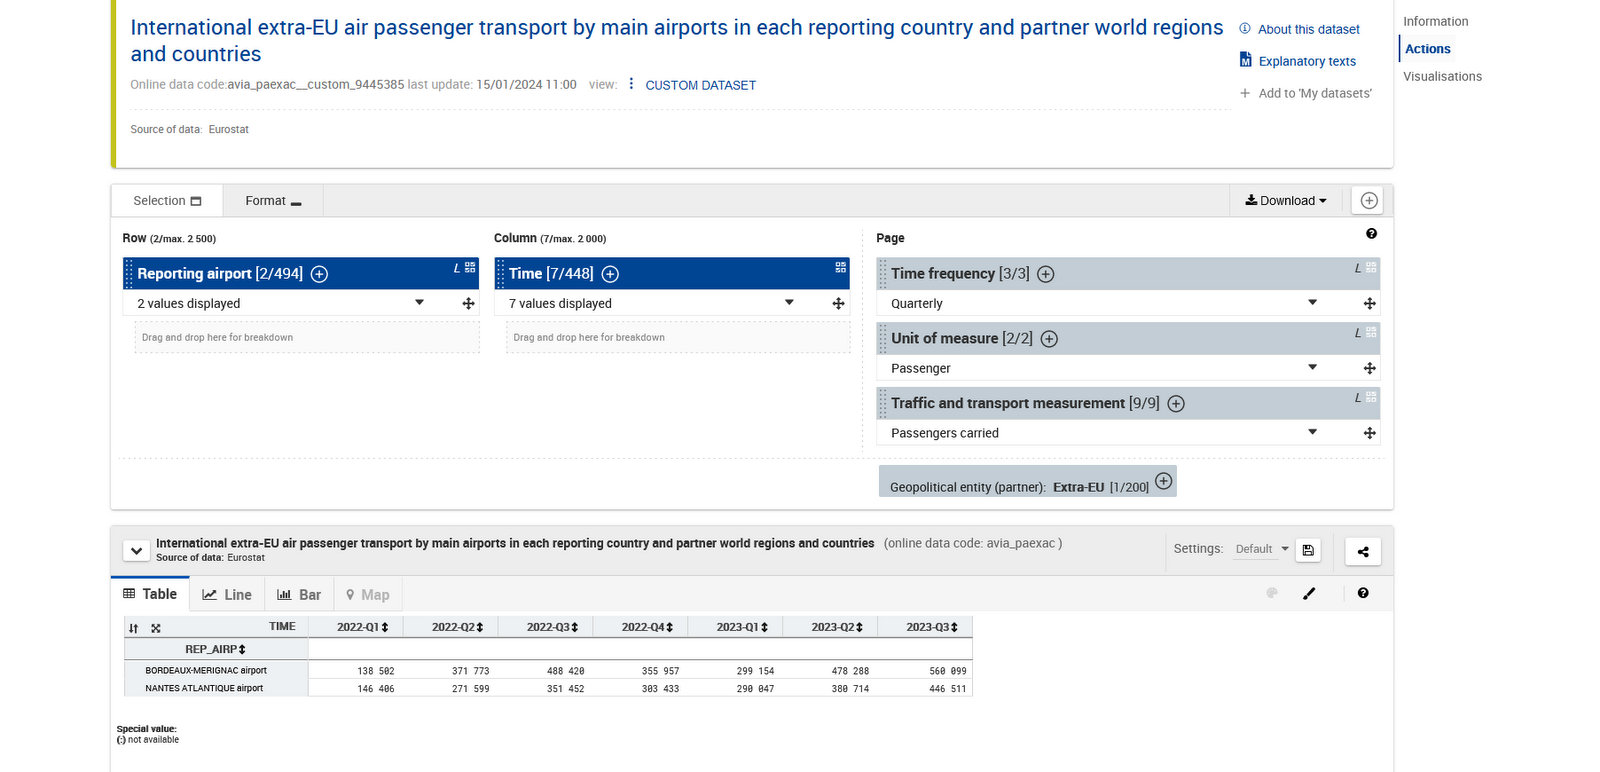Click the swap rows/columns arrows icon in table corner
Viewport: 1600px width, 772px height.
pos(134,628)
